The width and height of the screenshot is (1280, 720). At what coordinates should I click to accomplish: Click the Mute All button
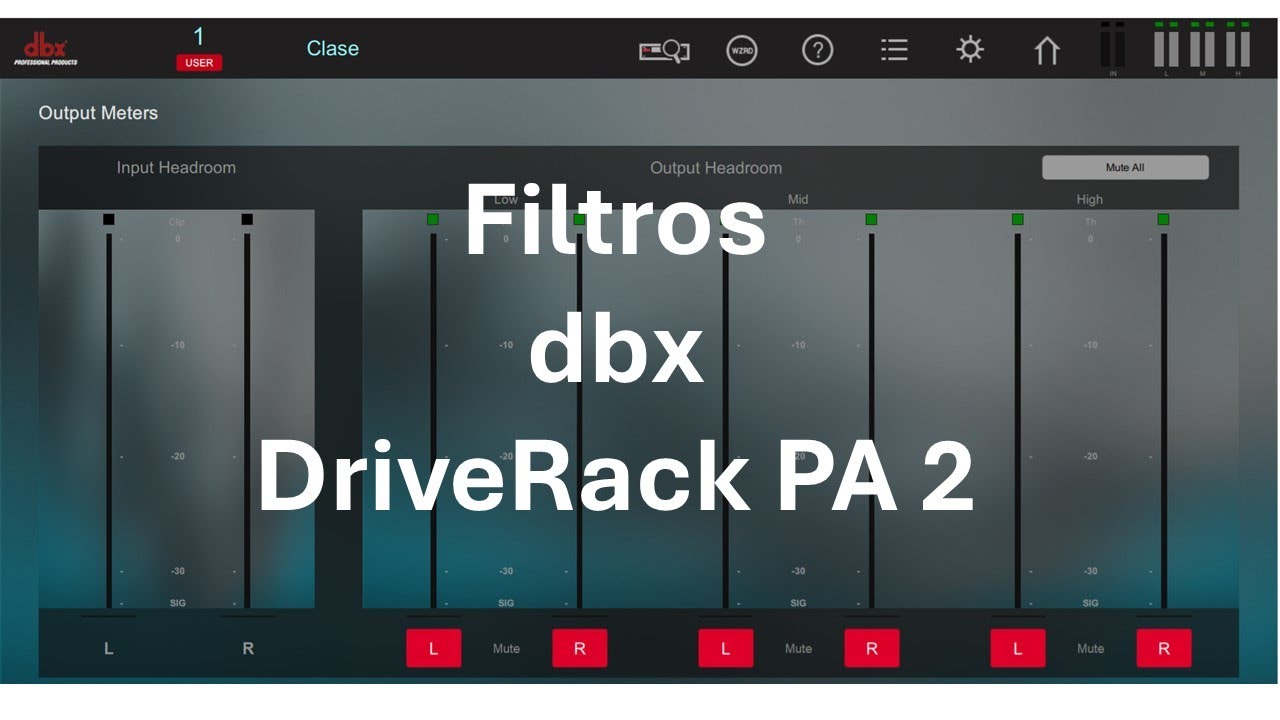1125,168
